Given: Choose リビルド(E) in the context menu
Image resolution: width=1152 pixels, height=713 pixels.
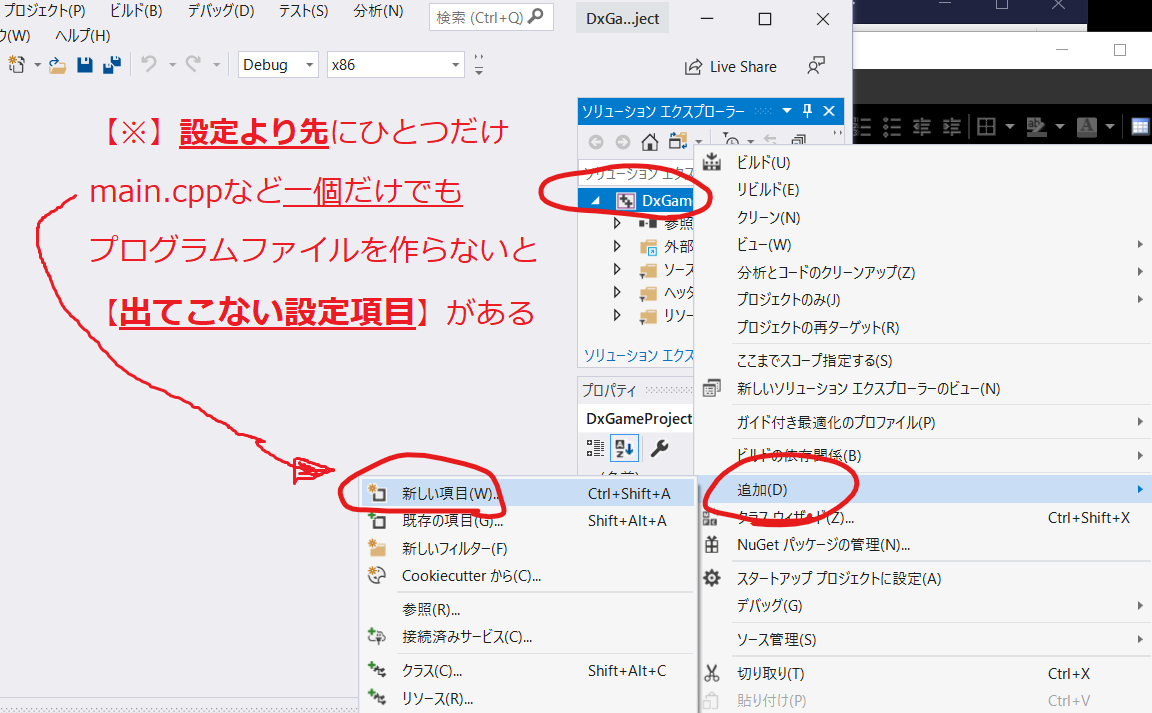Looking at the screenshot, I should point(924,190).
